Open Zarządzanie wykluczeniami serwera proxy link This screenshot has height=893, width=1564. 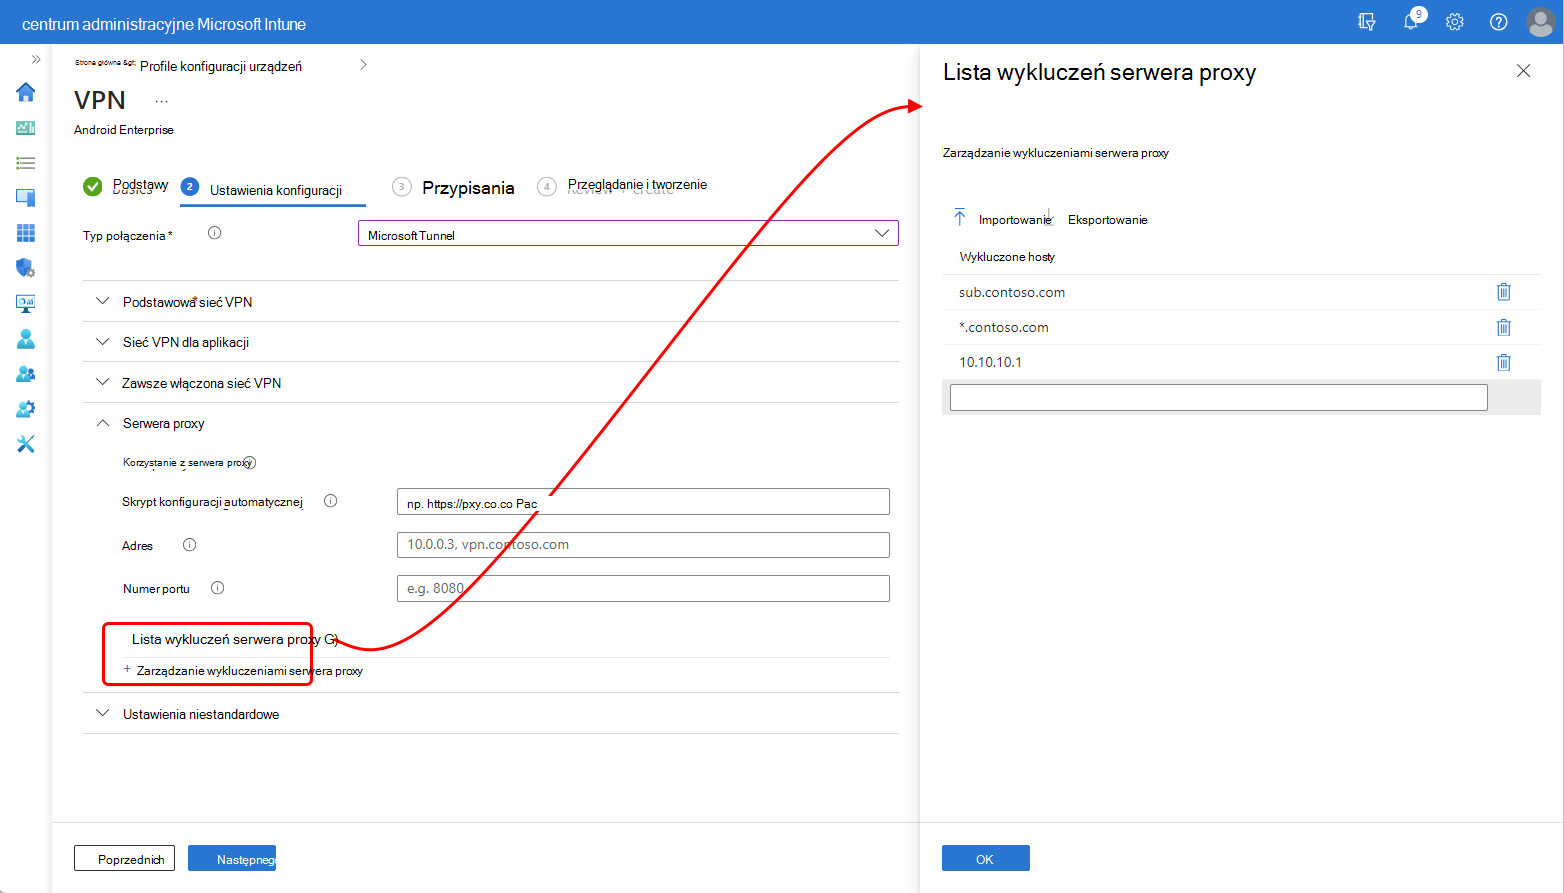[x=249, y=670]
